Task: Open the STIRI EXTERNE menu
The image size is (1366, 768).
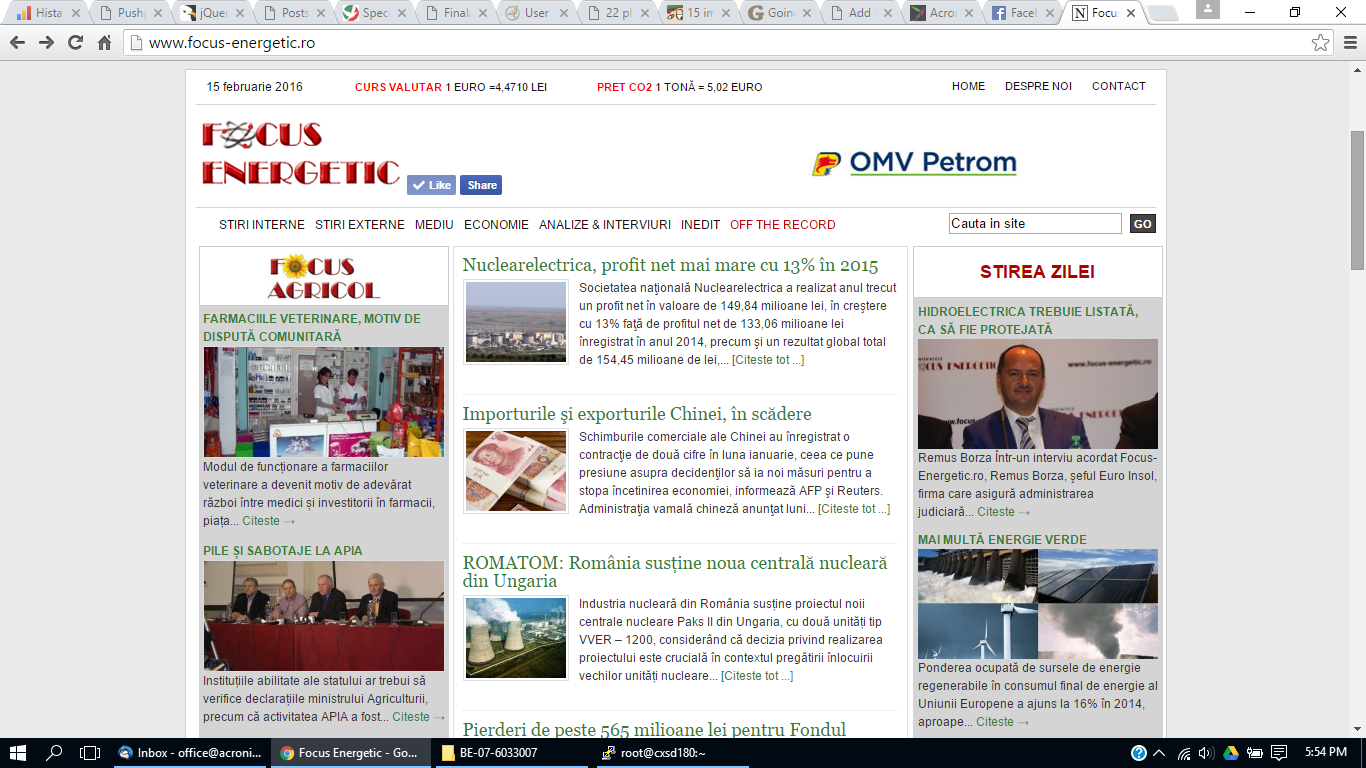Action: click(x=360, y=225)
